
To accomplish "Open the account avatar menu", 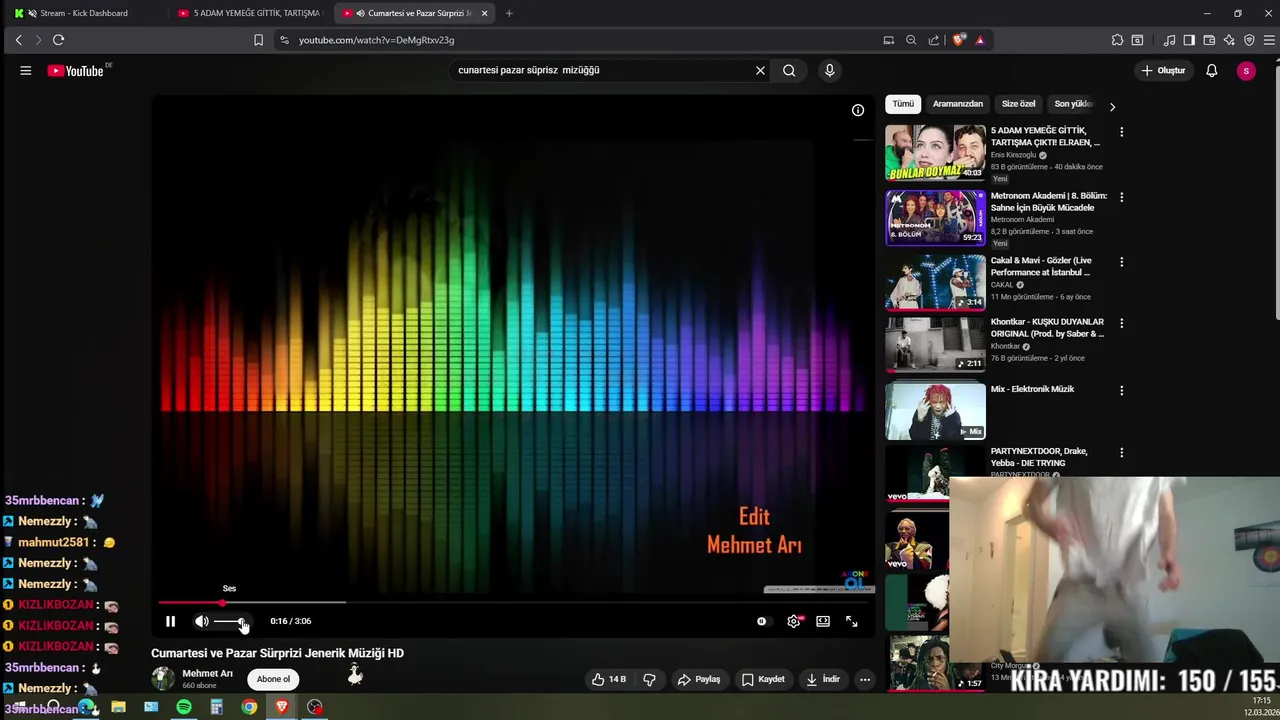I will point(1245,71).
